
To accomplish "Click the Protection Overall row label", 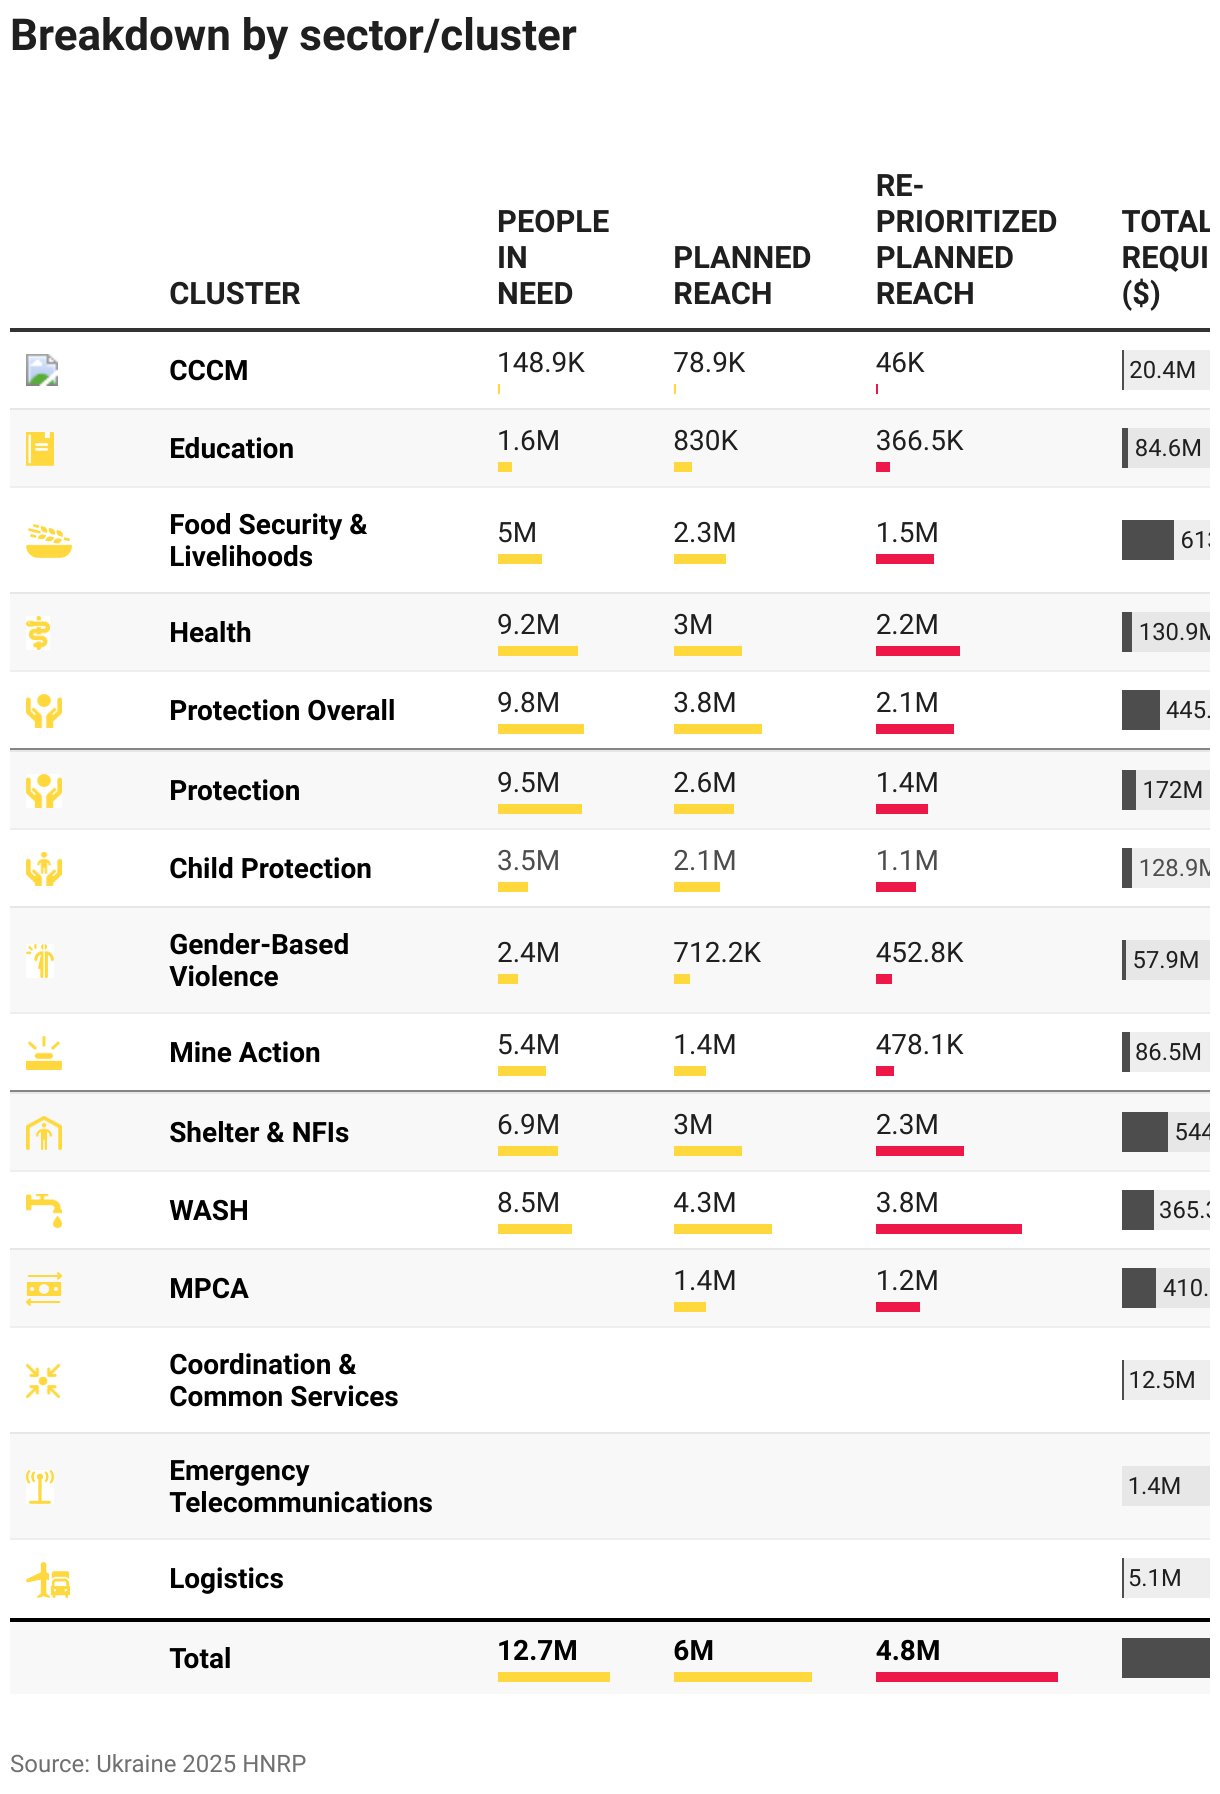I will click(282, 710).
